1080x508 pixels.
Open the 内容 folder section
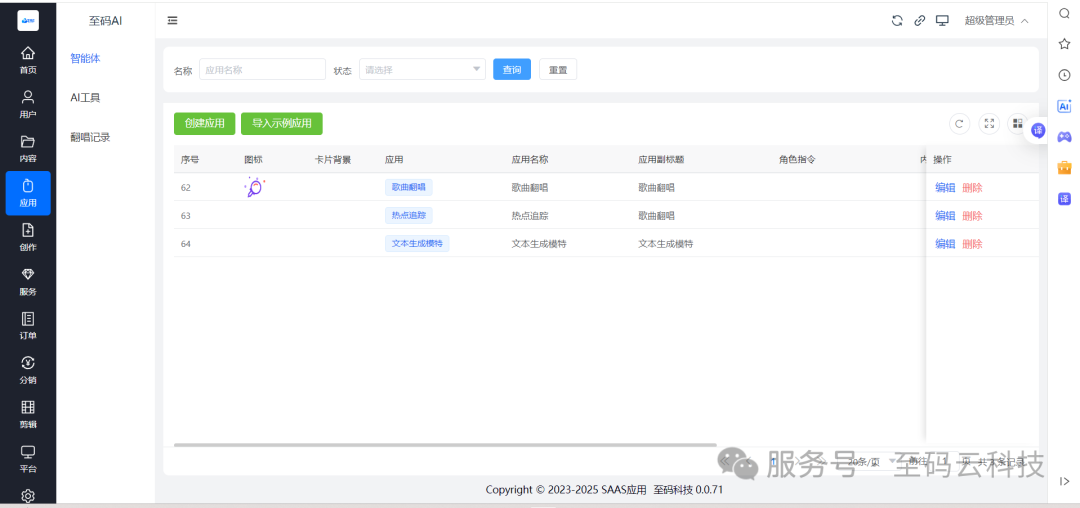(x=28, y=149)
